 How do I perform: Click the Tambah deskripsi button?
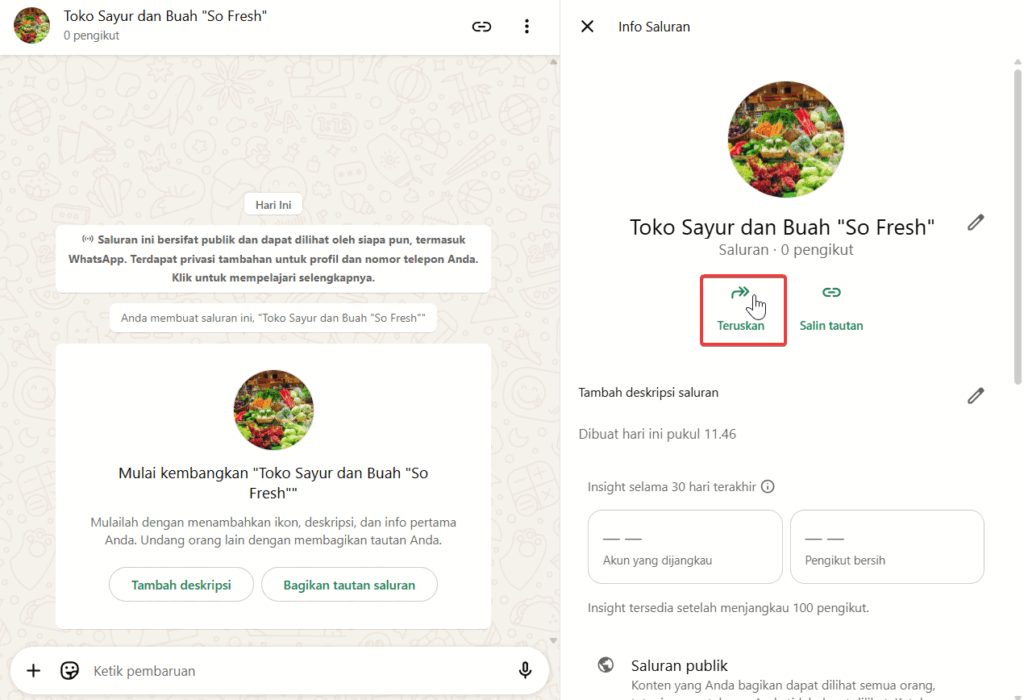[x=181, y=585]
